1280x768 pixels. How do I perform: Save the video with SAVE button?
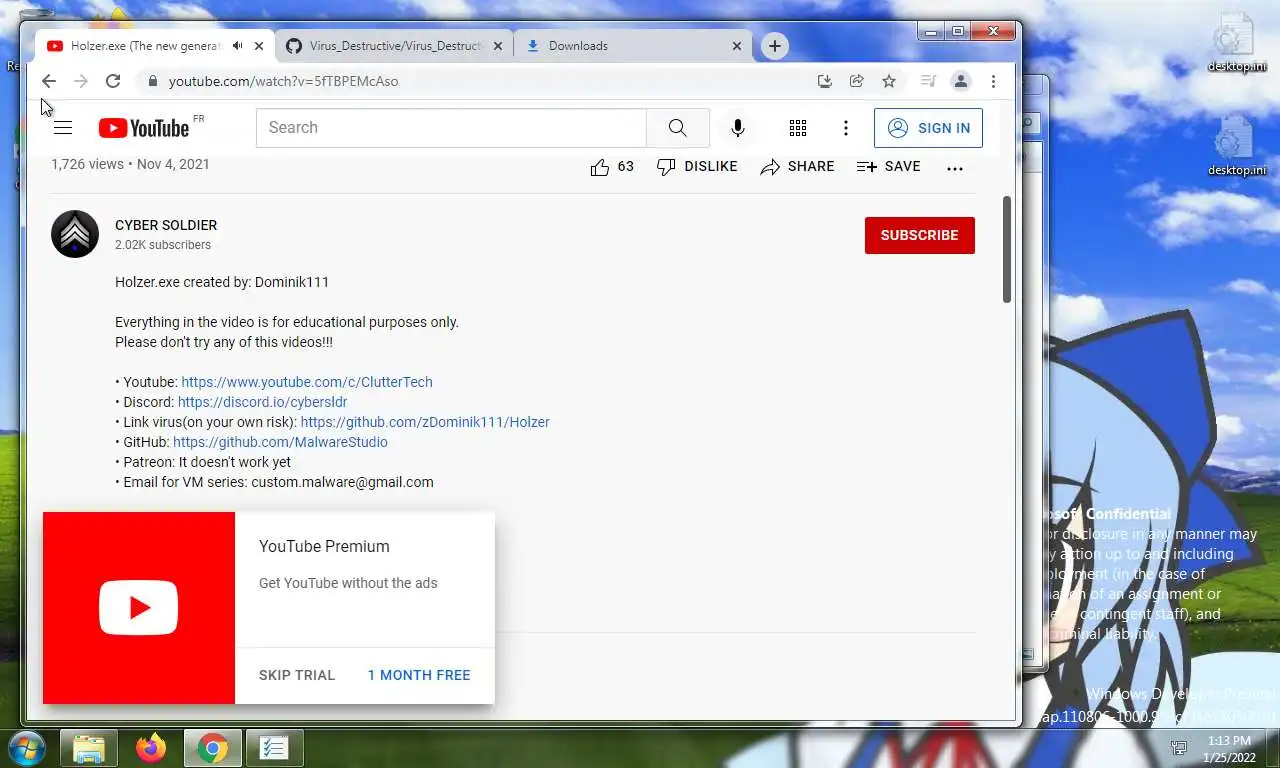click(888, 167)
